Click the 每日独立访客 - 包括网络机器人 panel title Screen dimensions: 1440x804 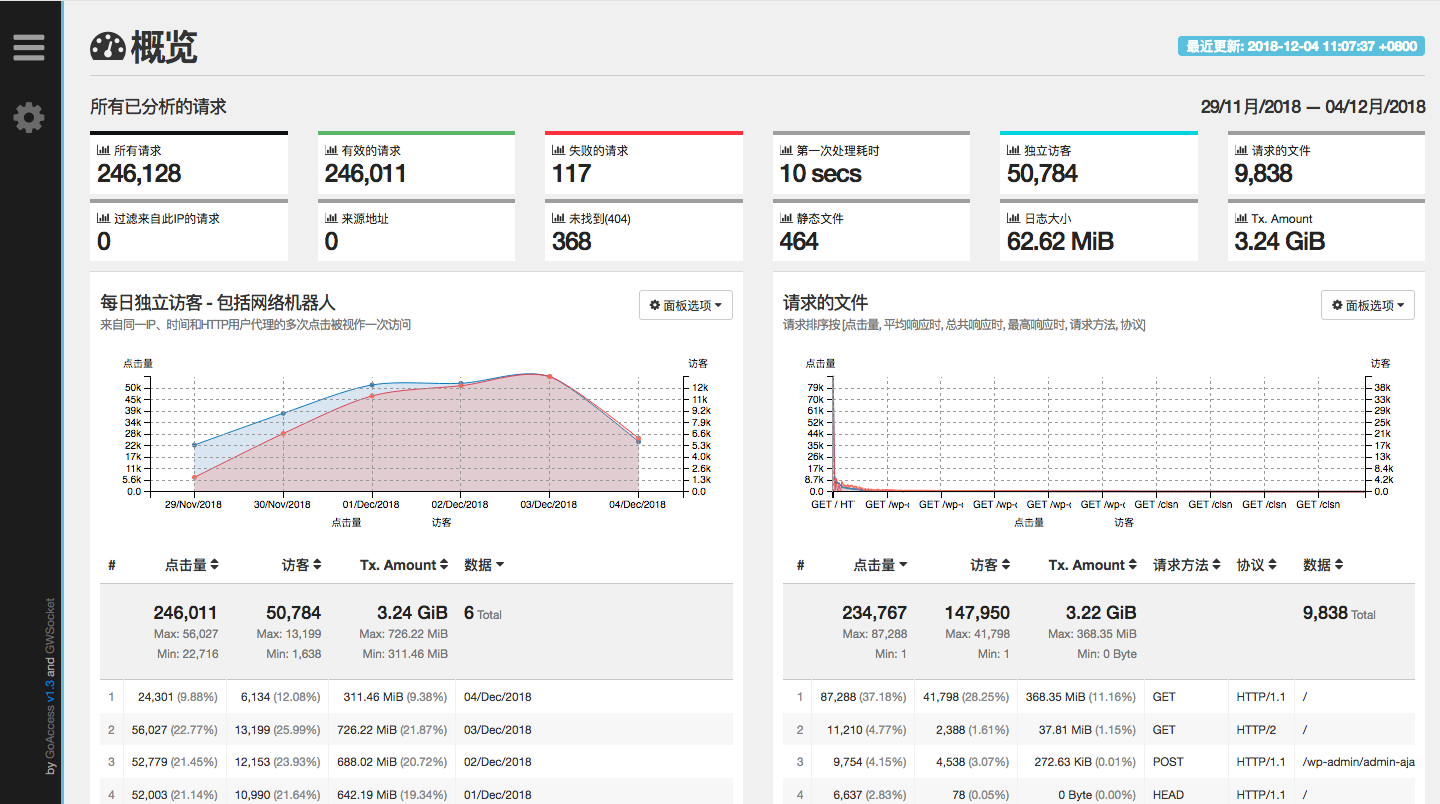pyautogui.click(x=218, y=302)
